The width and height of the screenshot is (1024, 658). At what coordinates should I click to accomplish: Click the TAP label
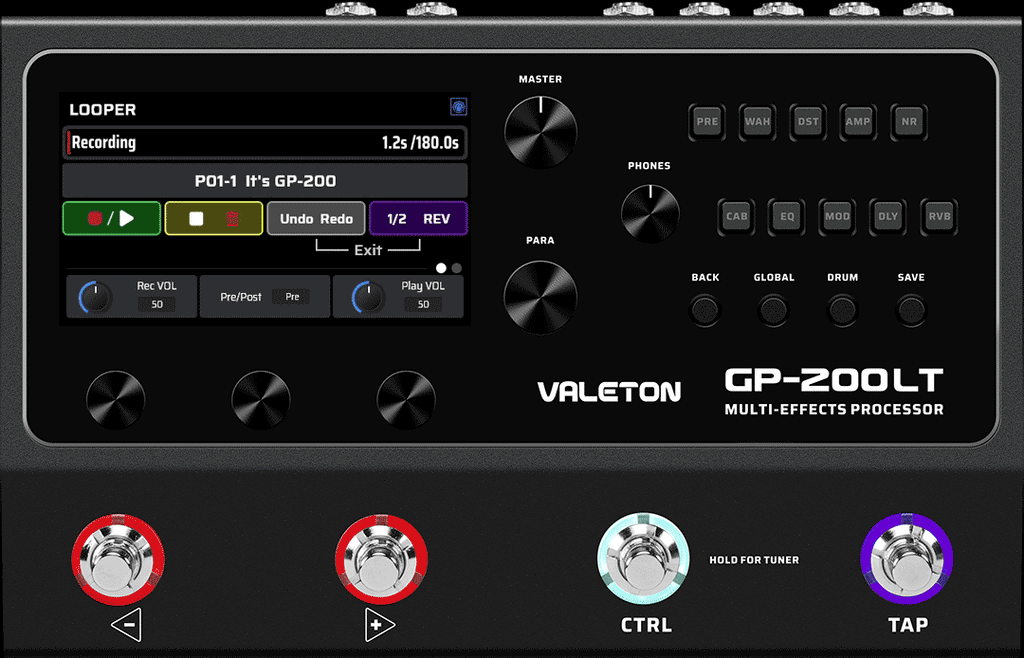tap(908, 625)
